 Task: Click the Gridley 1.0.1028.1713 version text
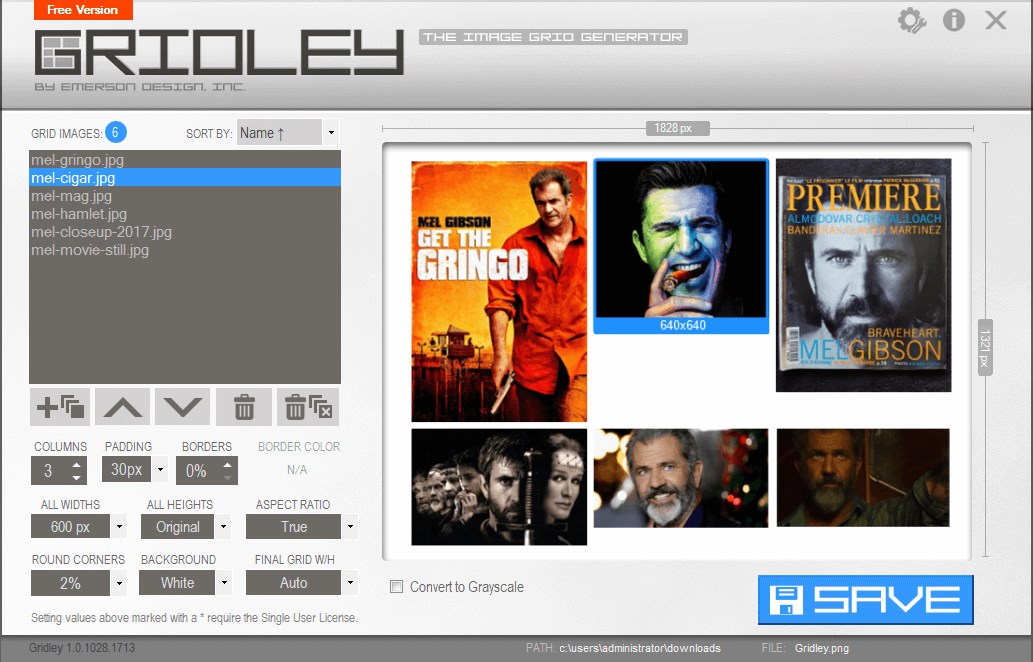click(82, 648)
